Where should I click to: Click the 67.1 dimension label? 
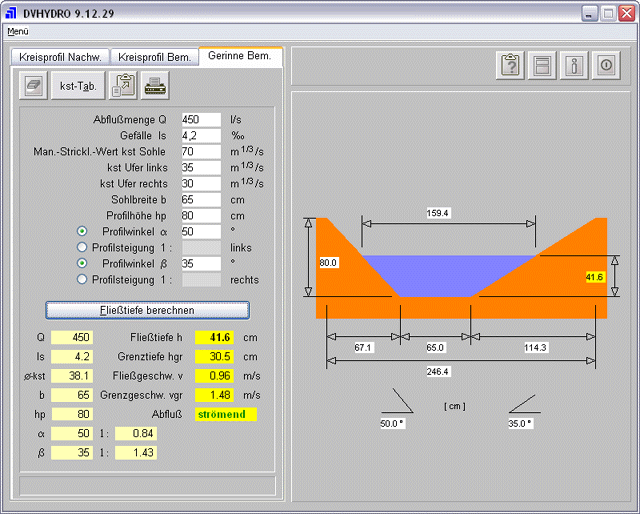click(x=362, y=348)
